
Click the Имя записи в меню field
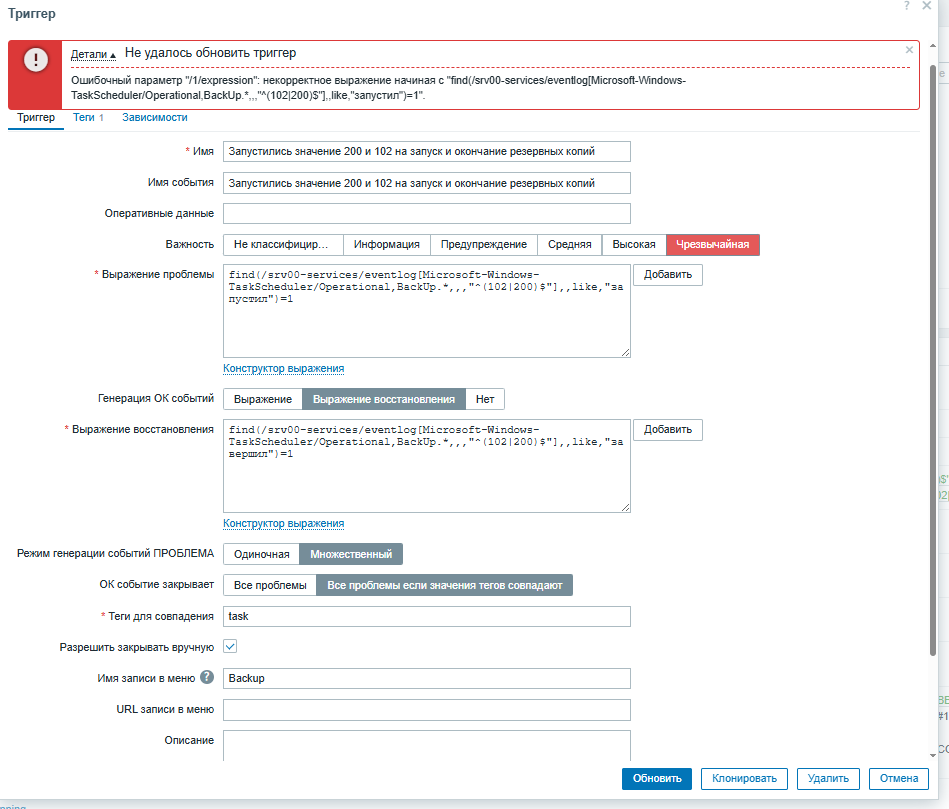point(427,678)
